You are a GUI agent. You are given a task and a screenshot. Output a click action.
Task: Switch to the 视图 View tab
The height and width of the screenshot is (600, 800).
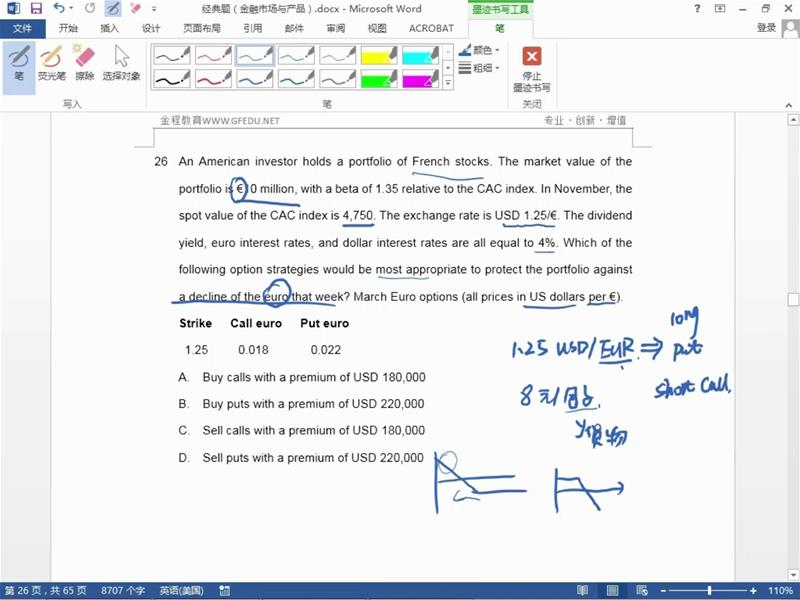tap(377, 29)
